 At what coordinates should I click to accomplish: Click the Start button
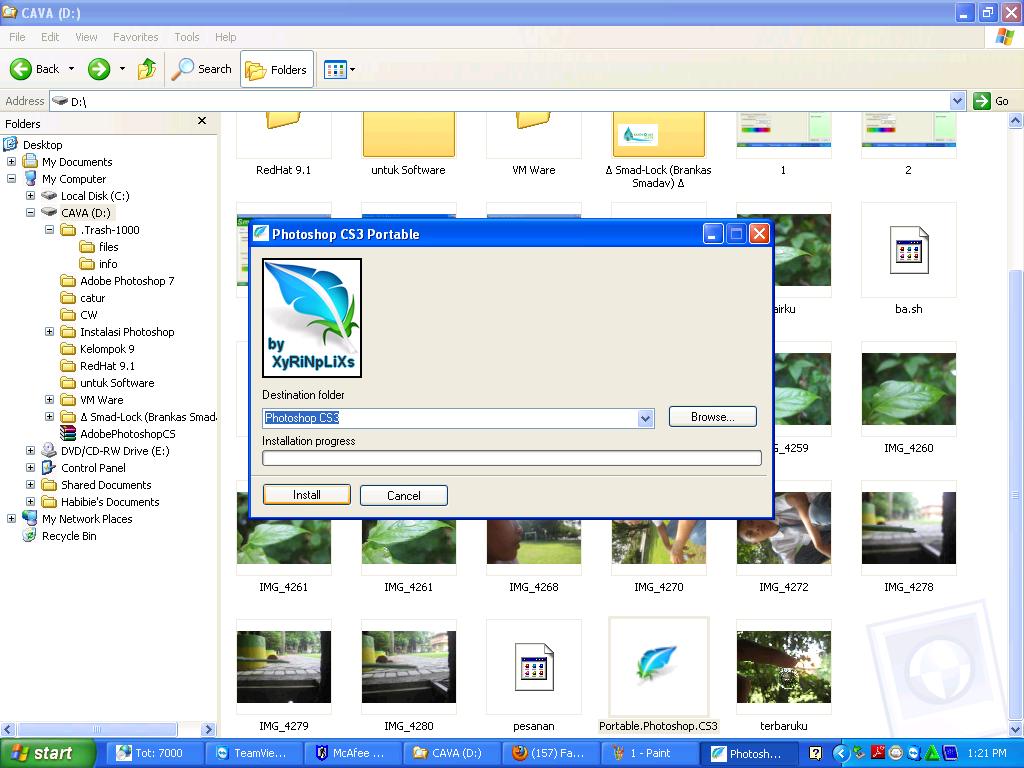[x=48, y=753]
